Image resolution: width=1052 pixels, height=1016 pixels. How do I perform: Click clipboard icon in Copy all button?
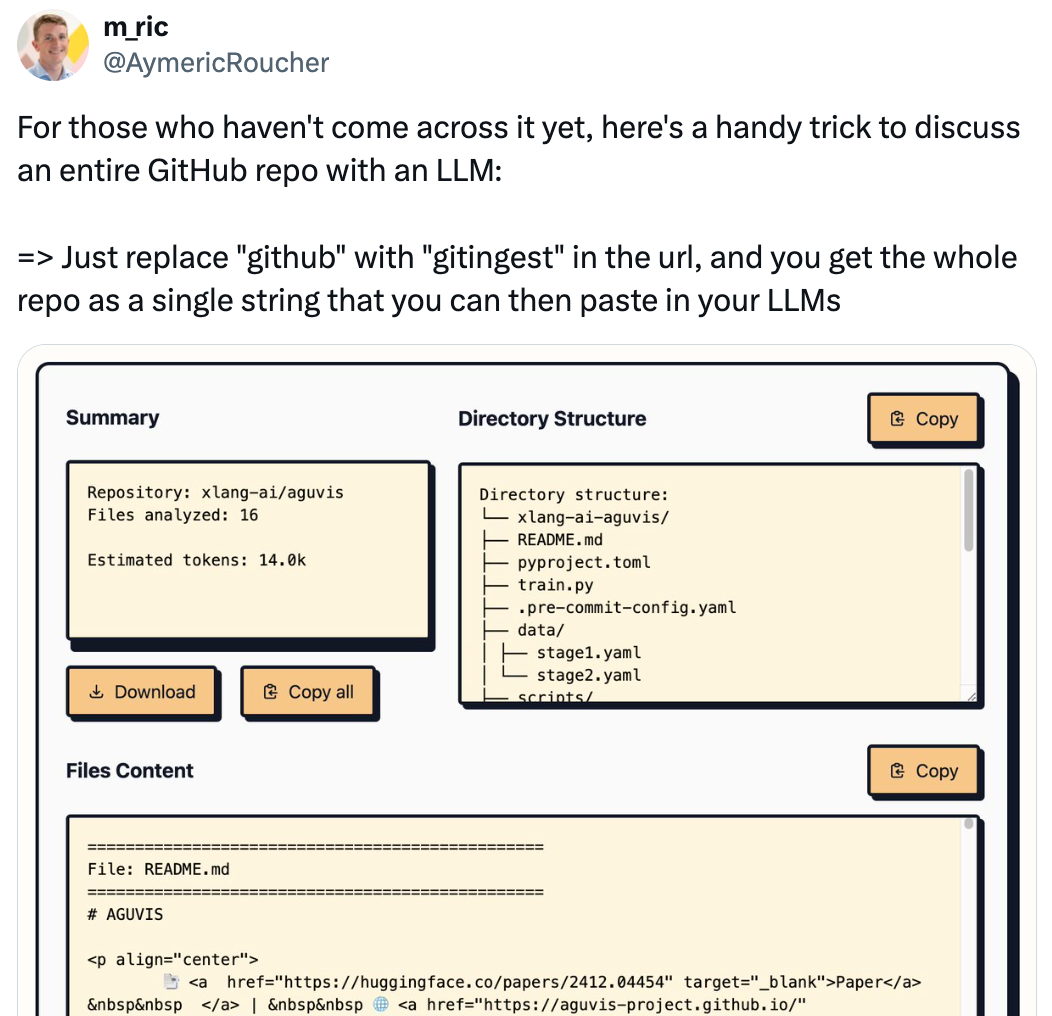tap(270, 692)
